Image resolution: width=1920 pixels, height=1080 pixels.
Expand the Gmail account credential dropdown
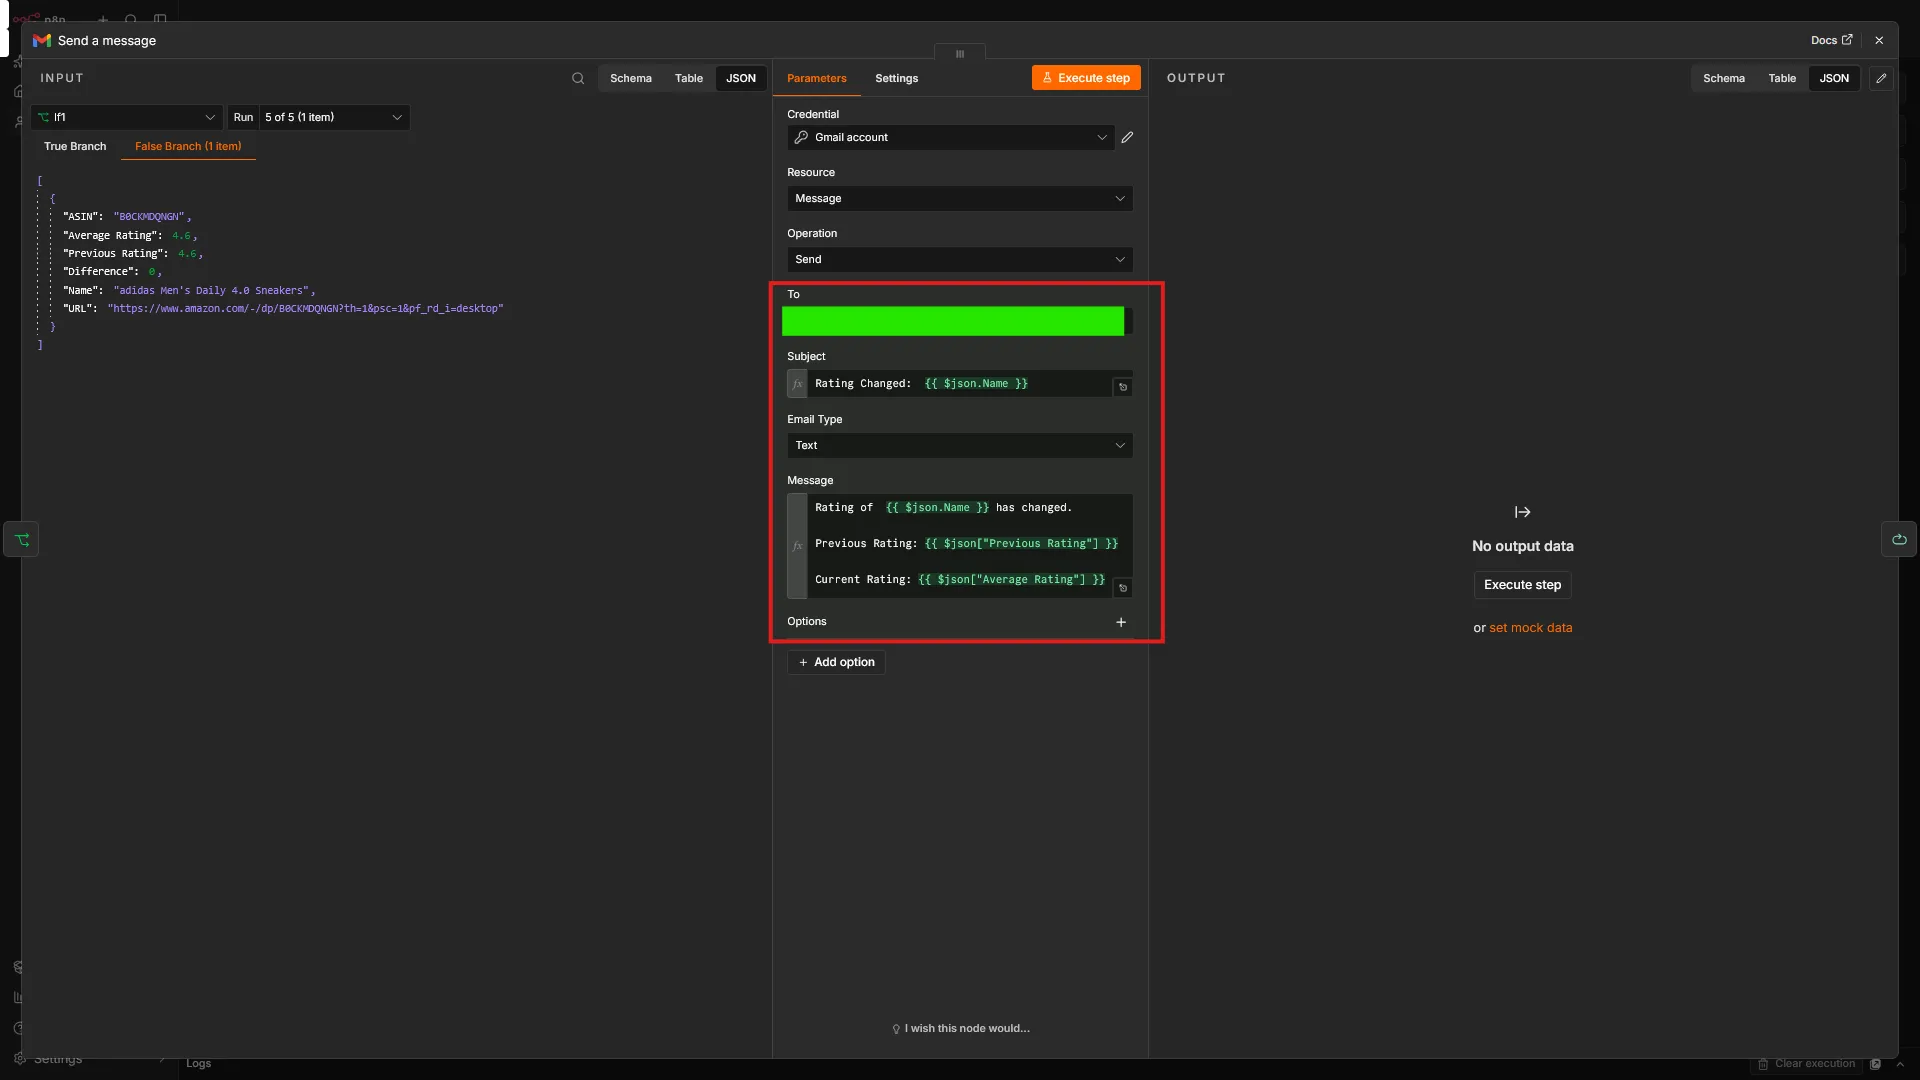click(x=951, y=137)
